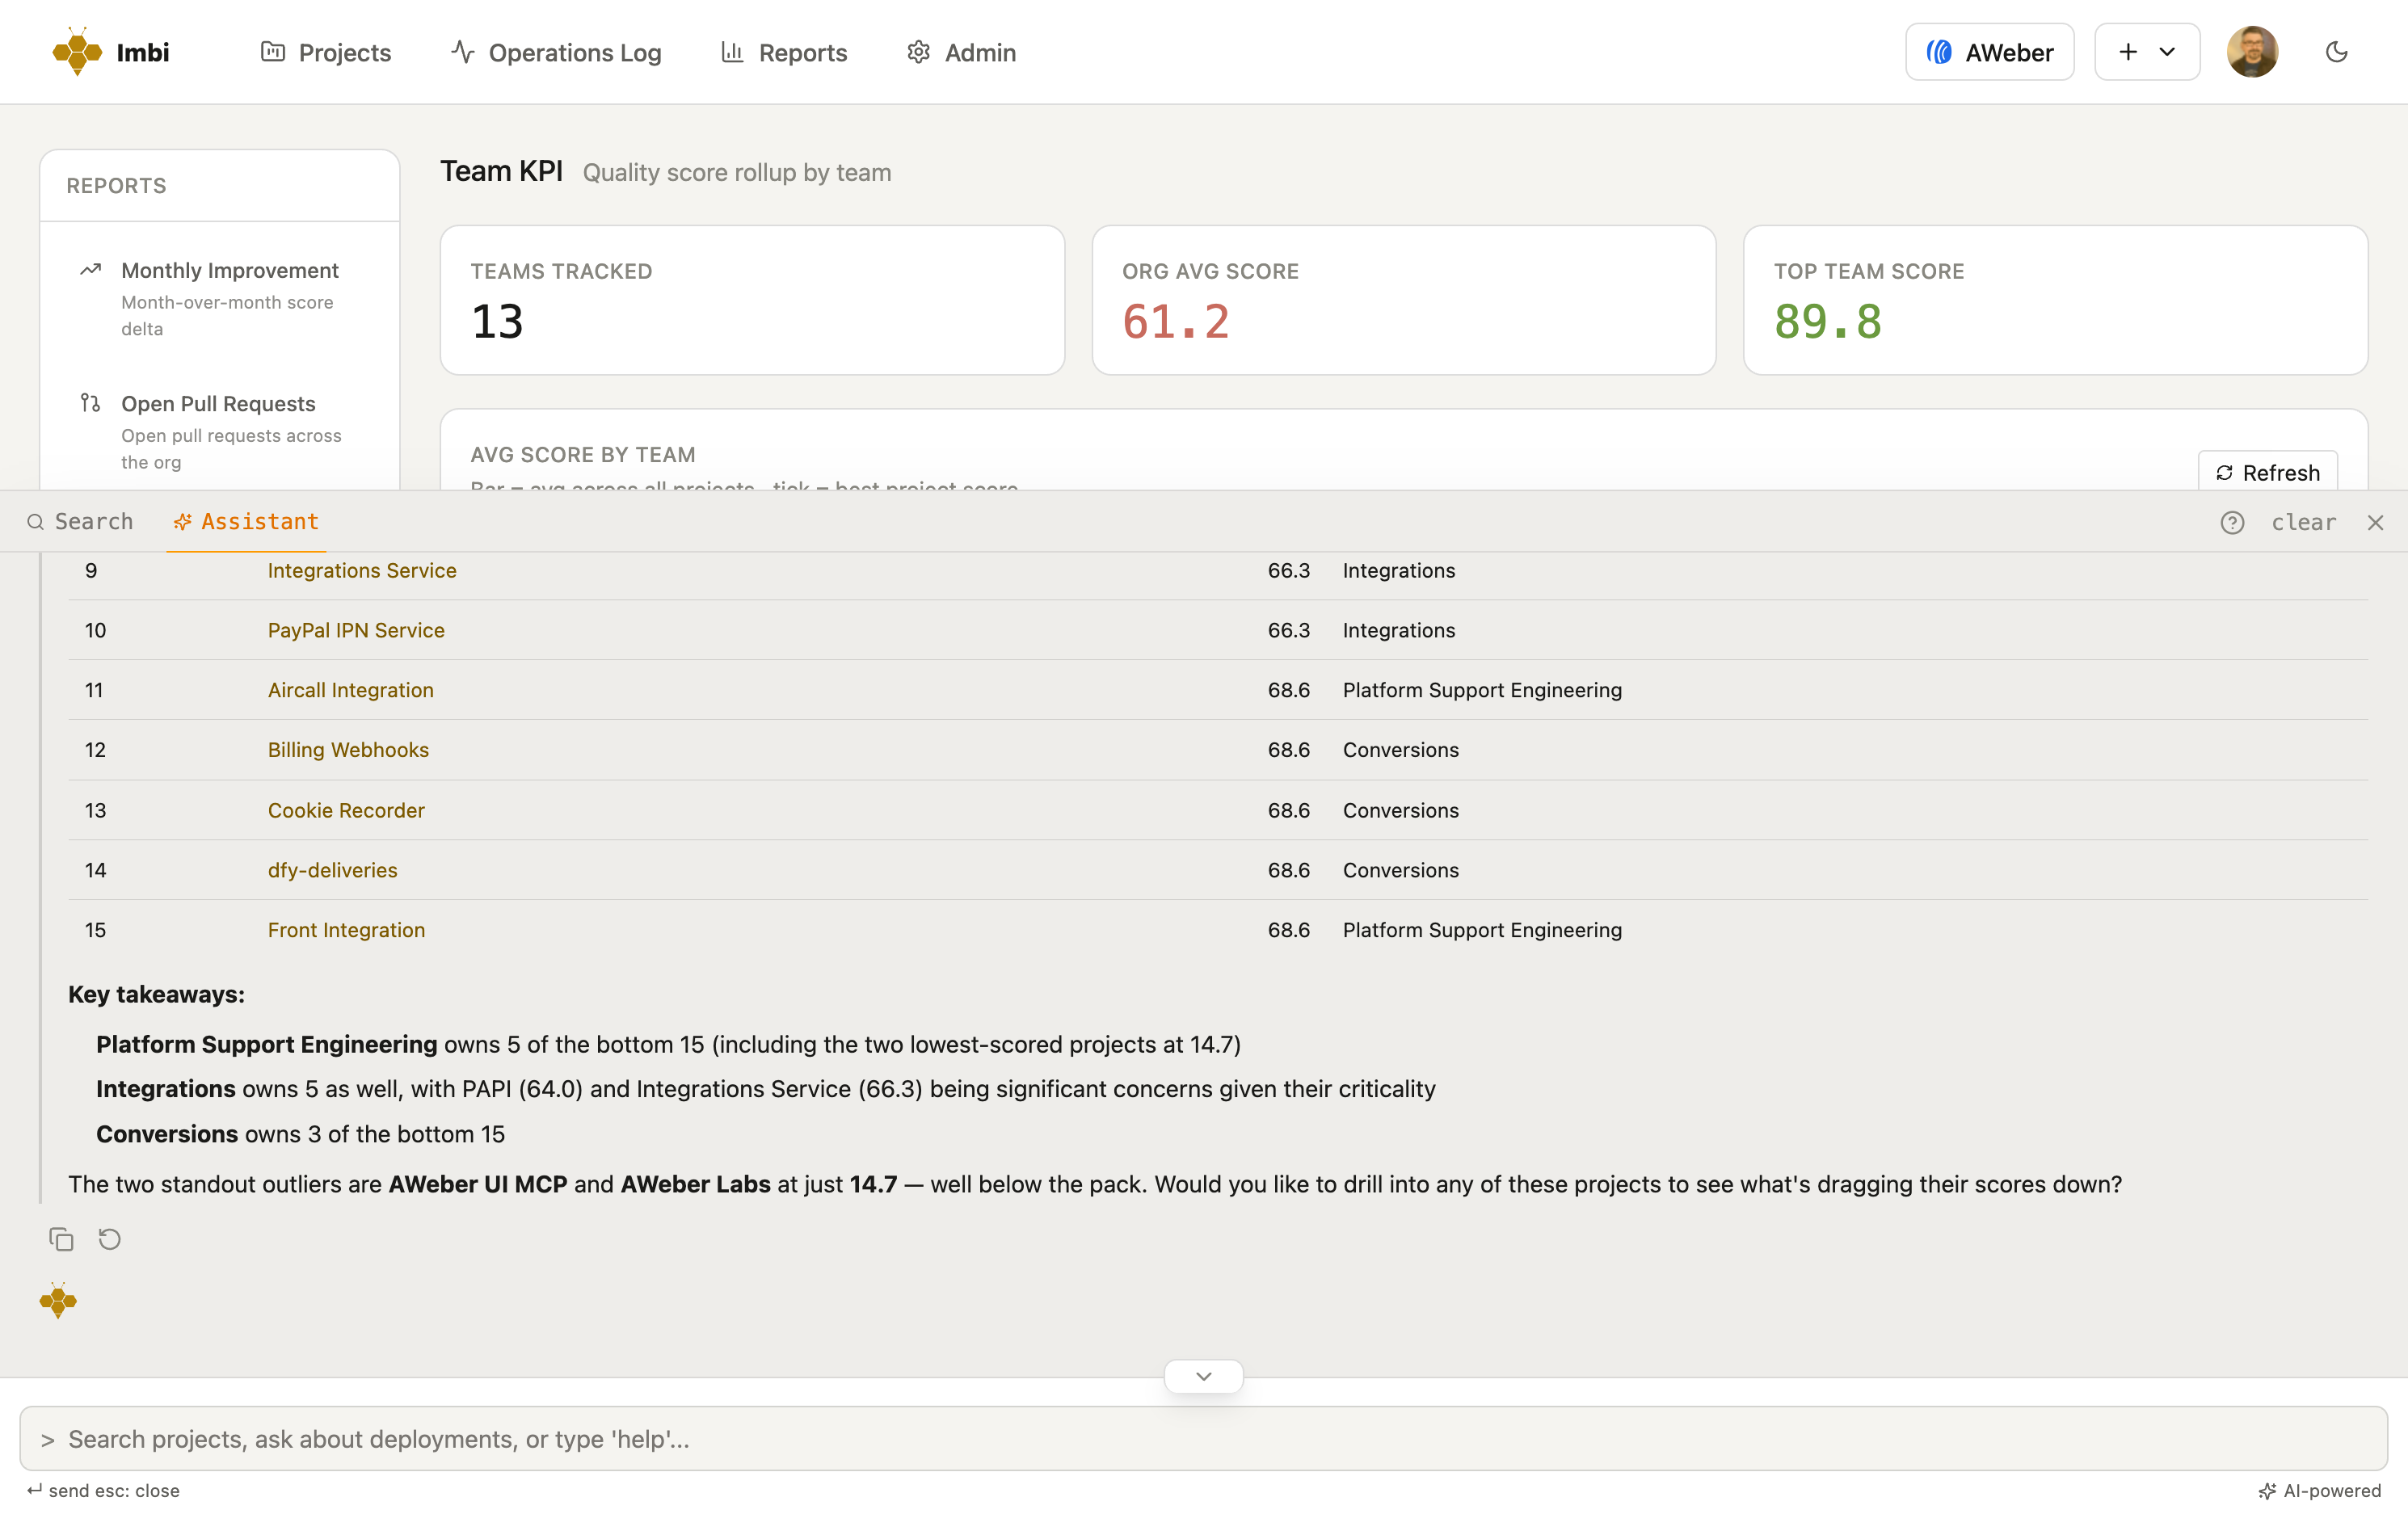The width and height of the screenshot is (2408, 1514).
Task: Click the Reports bar chart icon
Action: click(732, 52)
